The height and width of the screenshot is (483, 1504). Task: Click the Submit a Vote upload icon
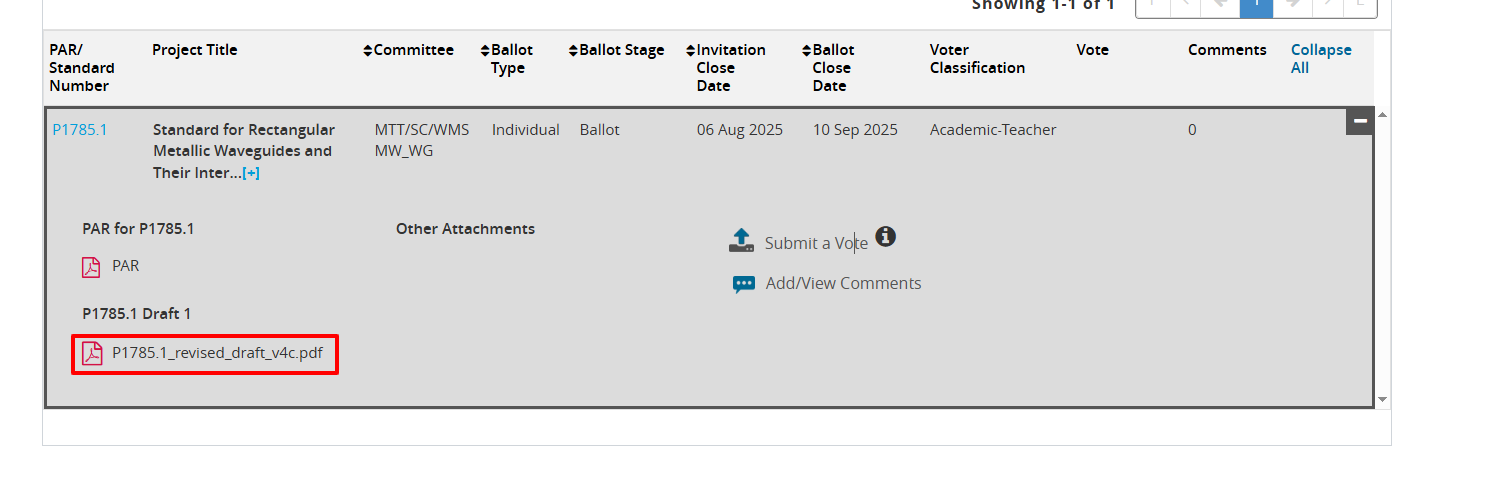coord(741,241)
